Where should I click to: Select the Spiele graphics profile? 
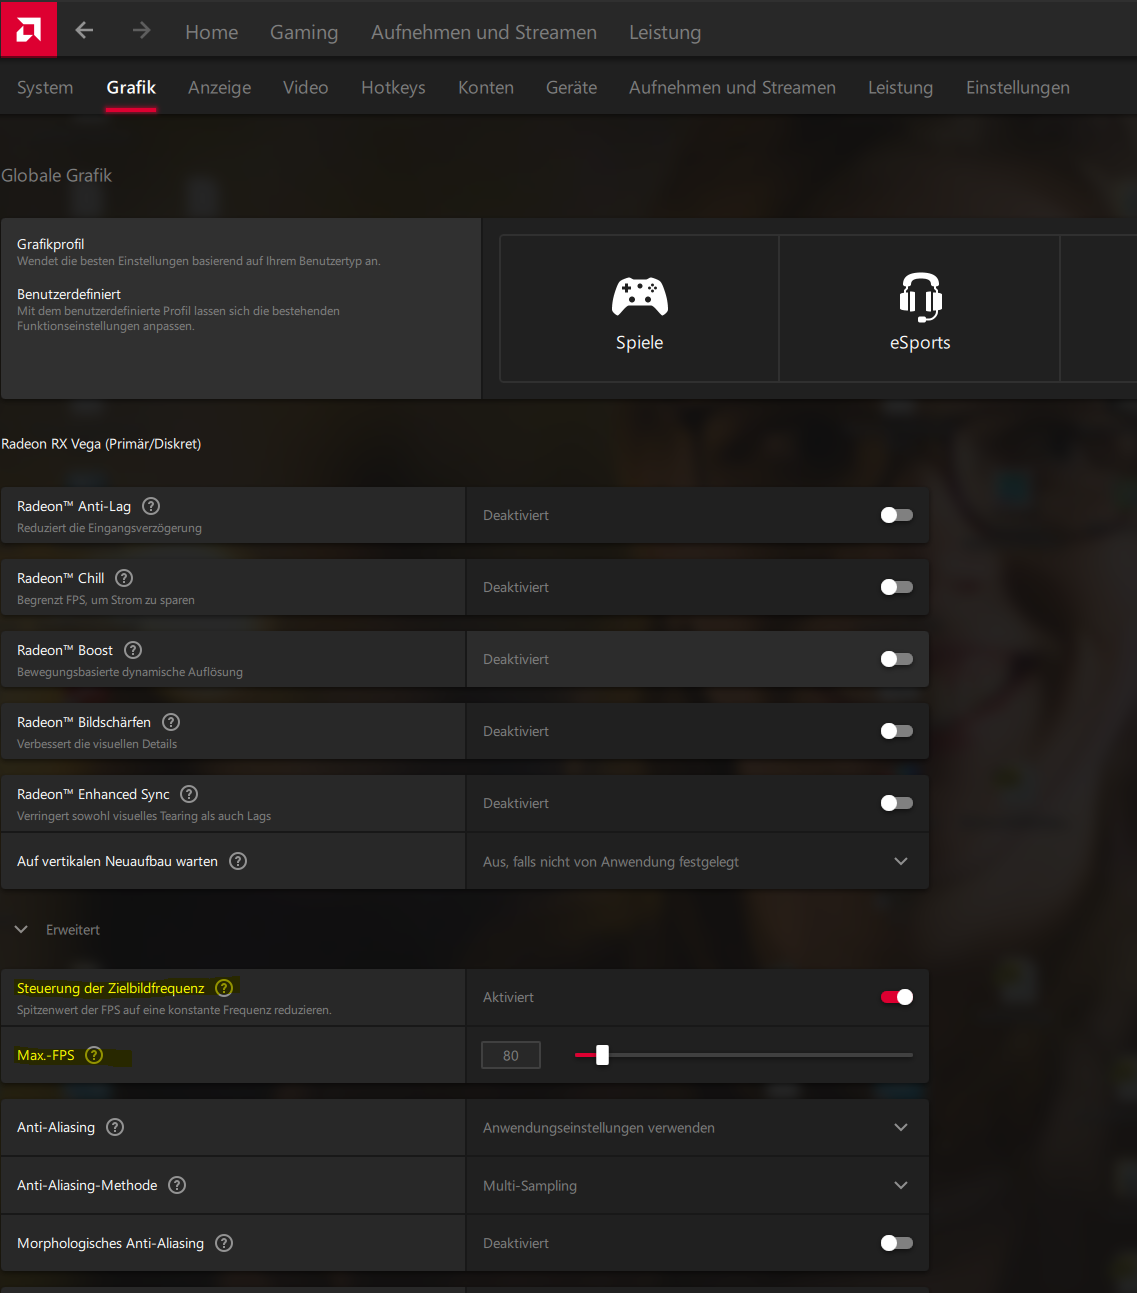[x=639, y=308]
